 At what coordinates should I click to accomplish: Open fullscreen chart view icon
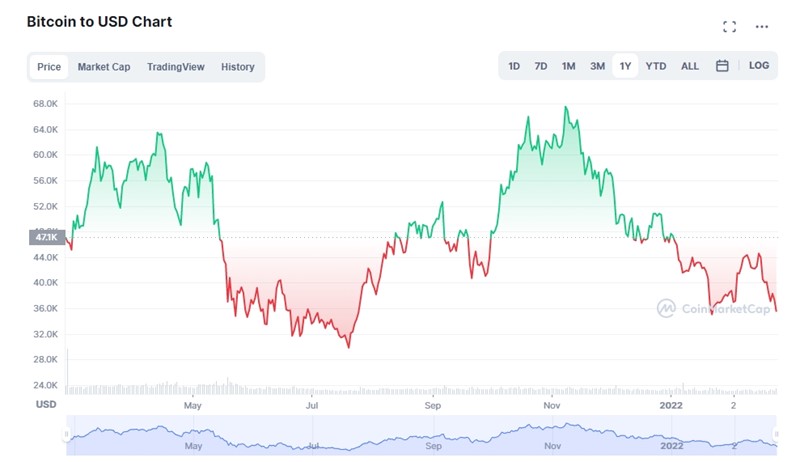coord(729,27)
